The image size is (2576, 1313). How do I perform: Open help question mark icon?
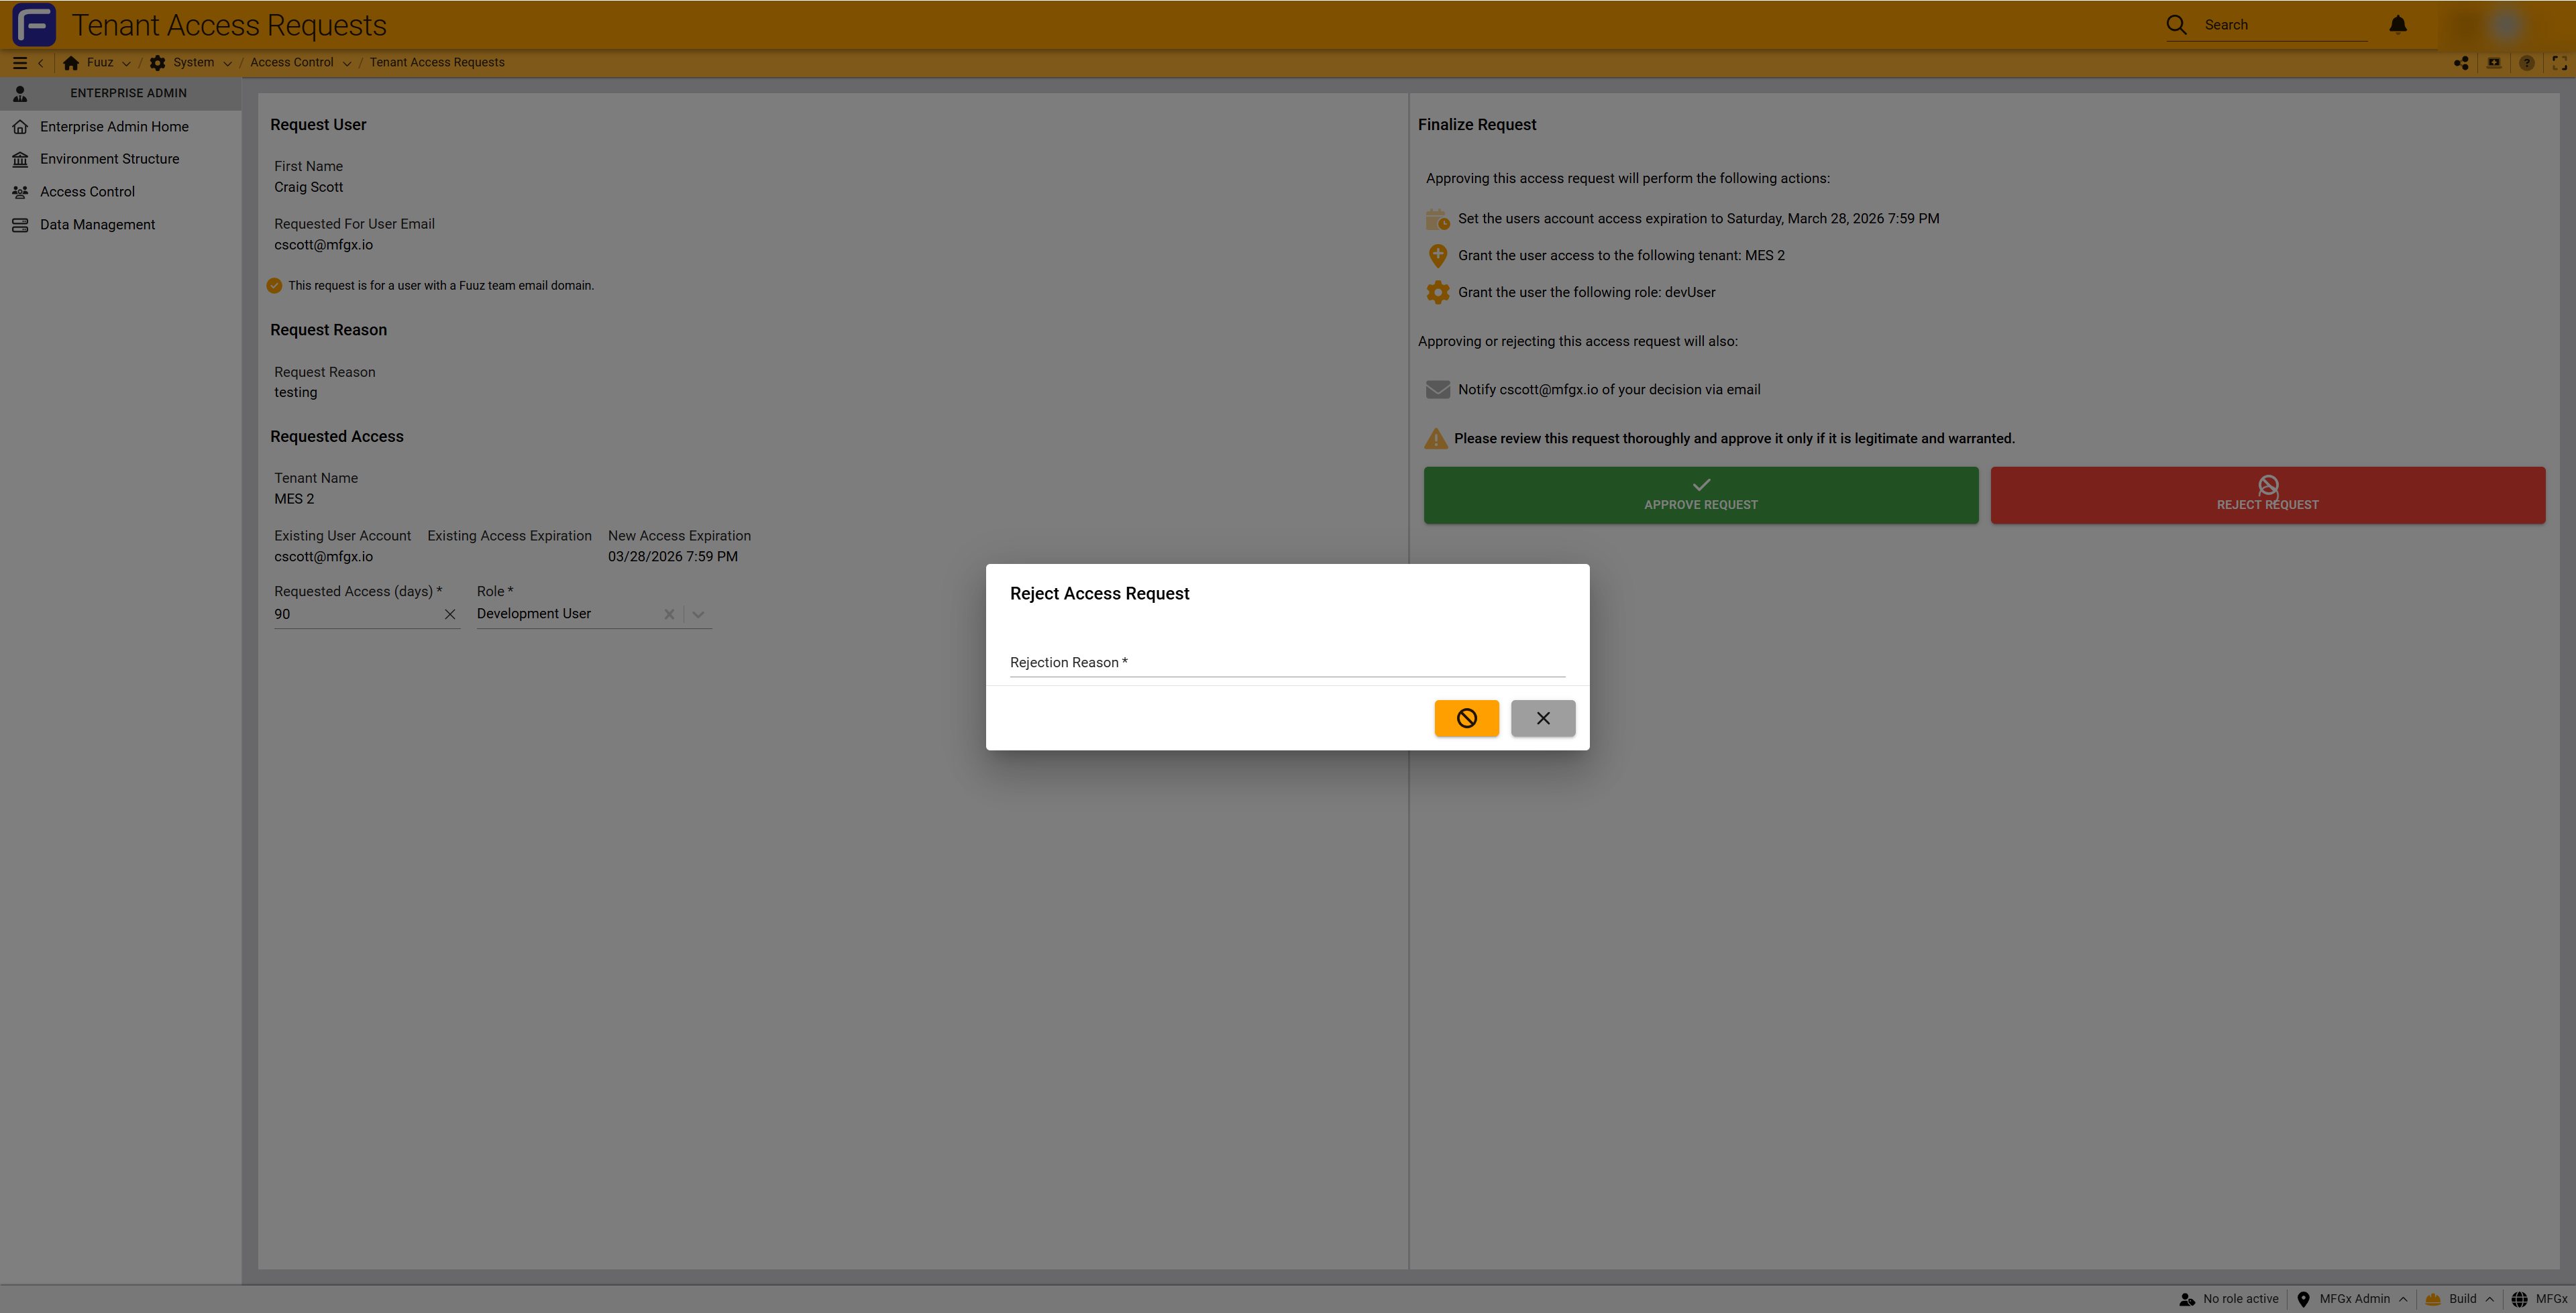(2527, 63)
